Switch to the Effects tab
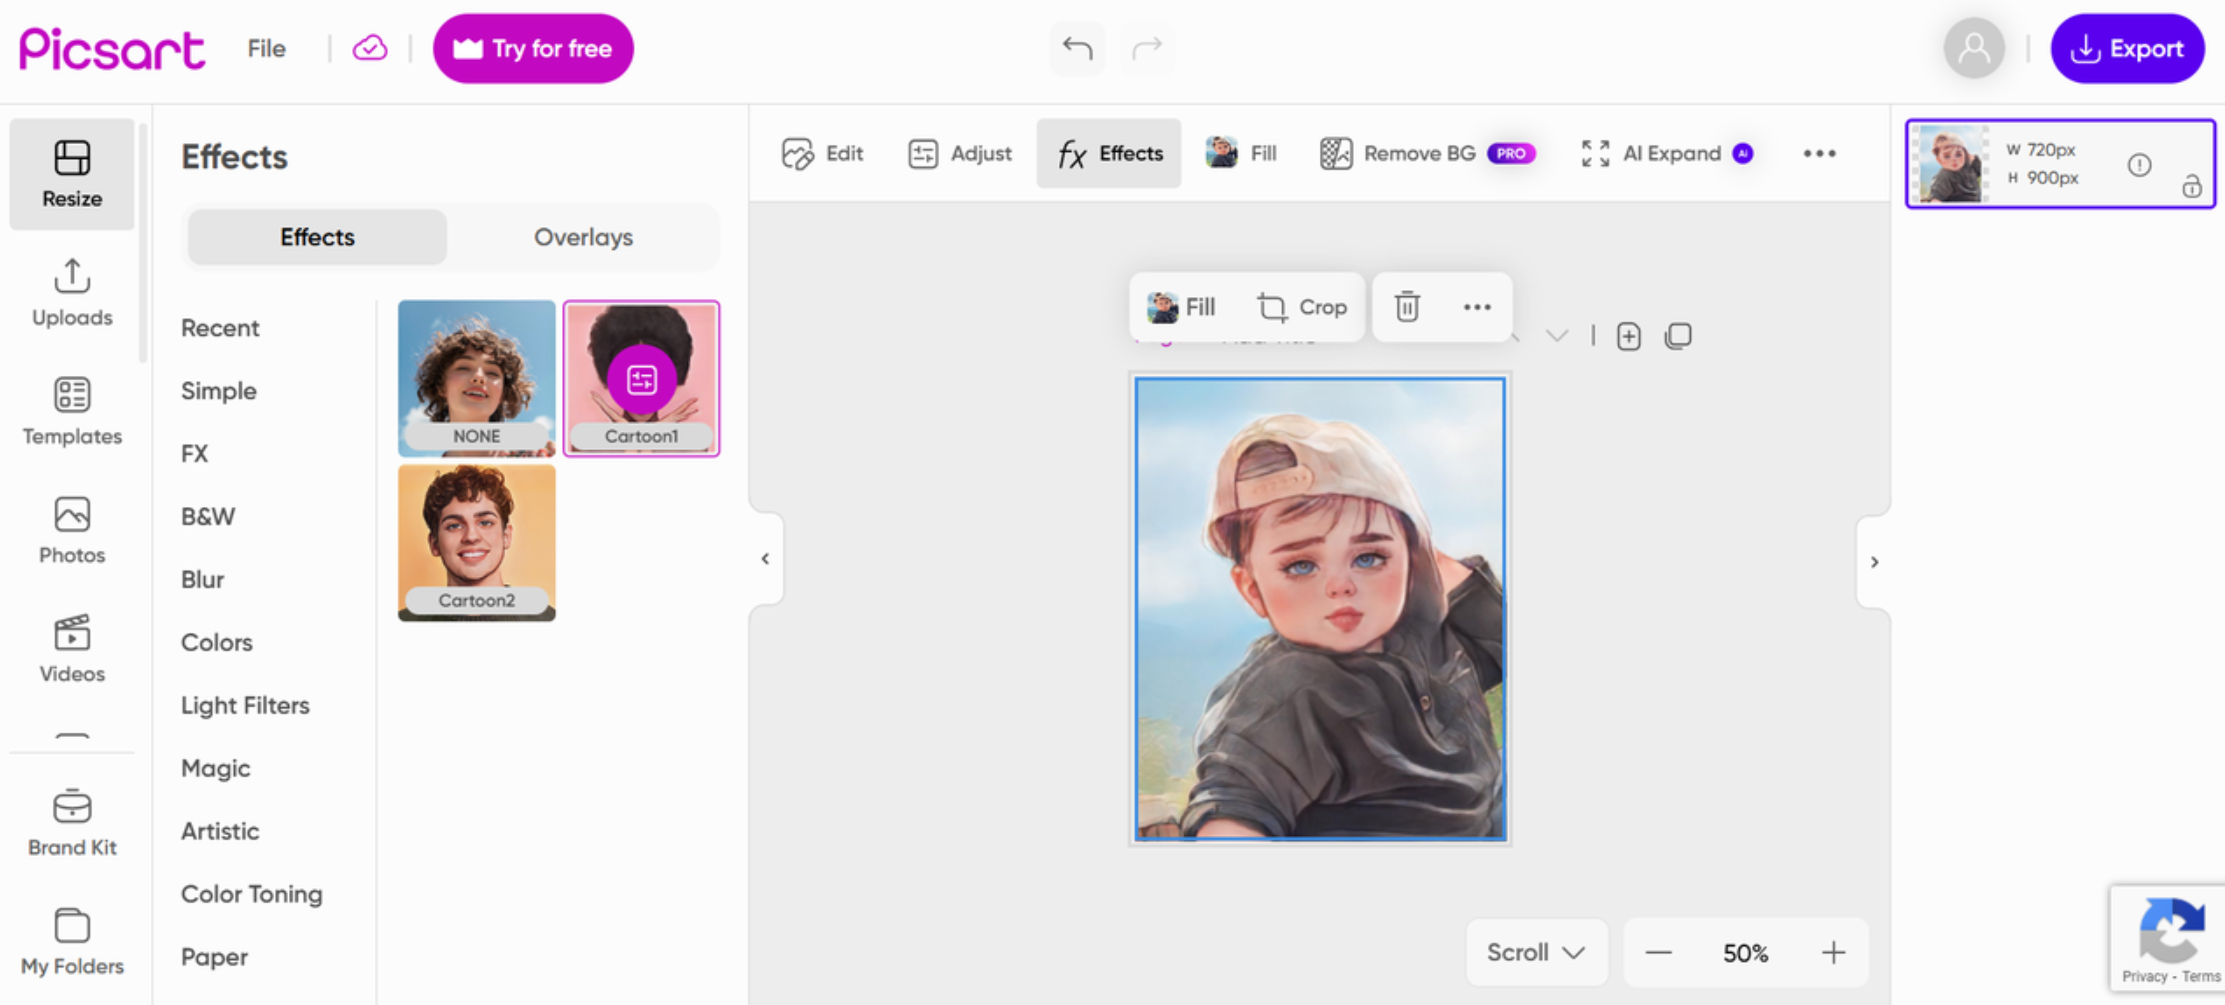Screen dimensions: 2225x1005 [x=317, y=237]
